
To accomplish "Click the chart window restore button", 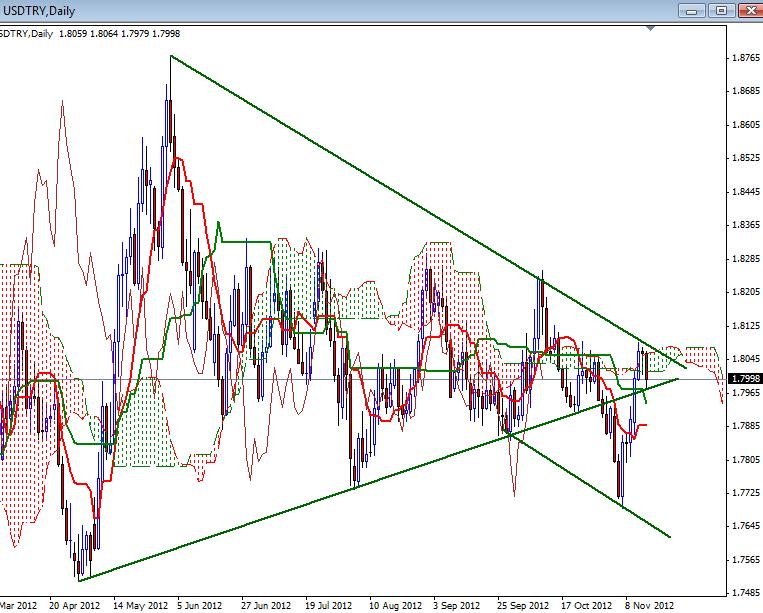I will tap(721, 10).
